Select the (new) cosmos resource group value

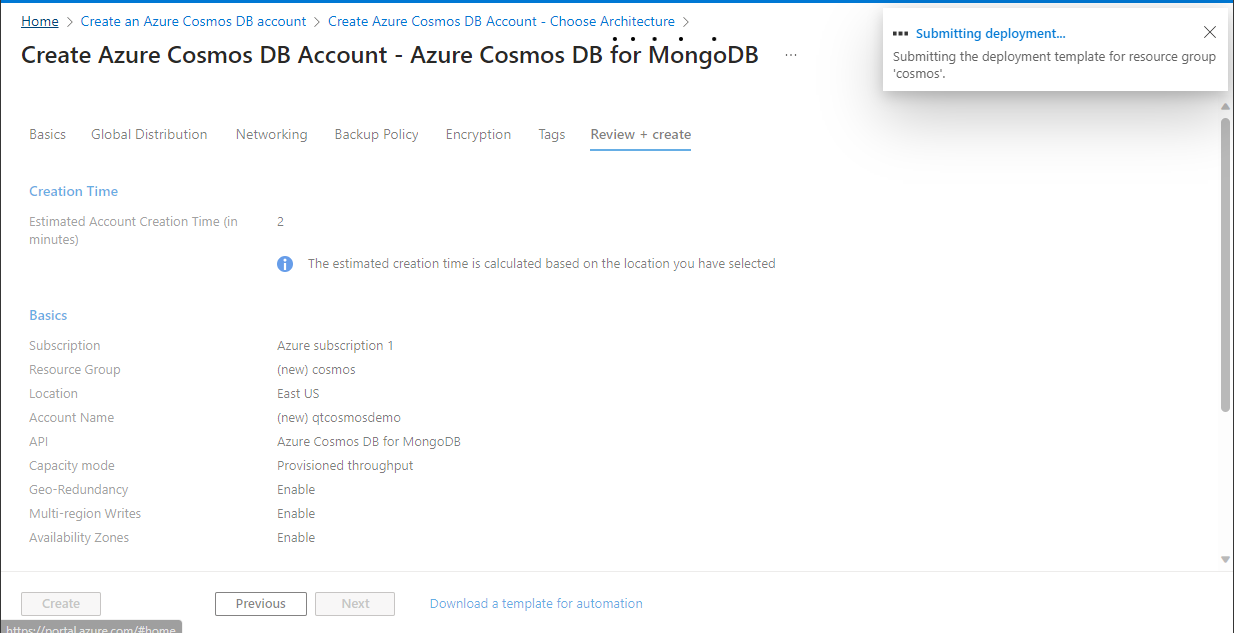[x=316, y=369]
